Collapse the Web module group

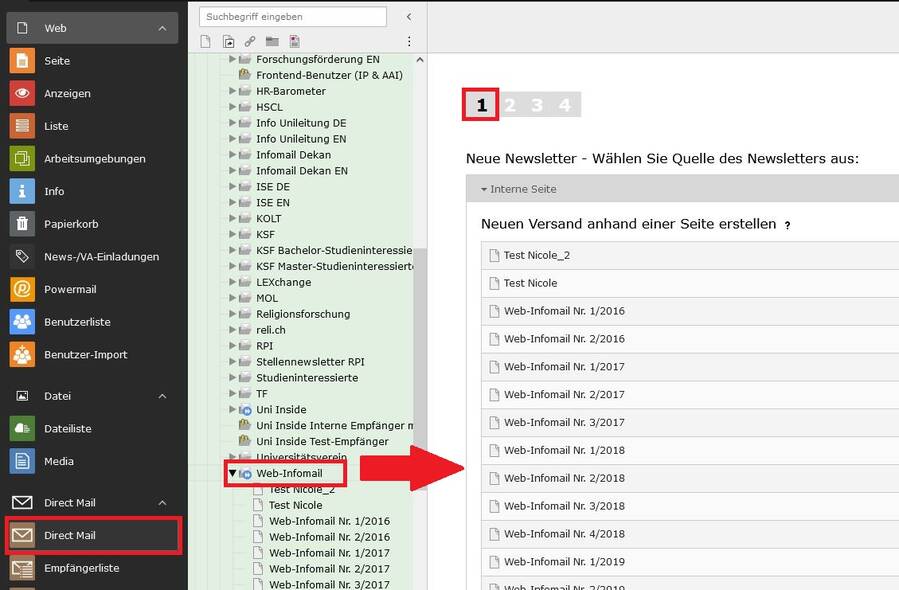pos(162,28)
